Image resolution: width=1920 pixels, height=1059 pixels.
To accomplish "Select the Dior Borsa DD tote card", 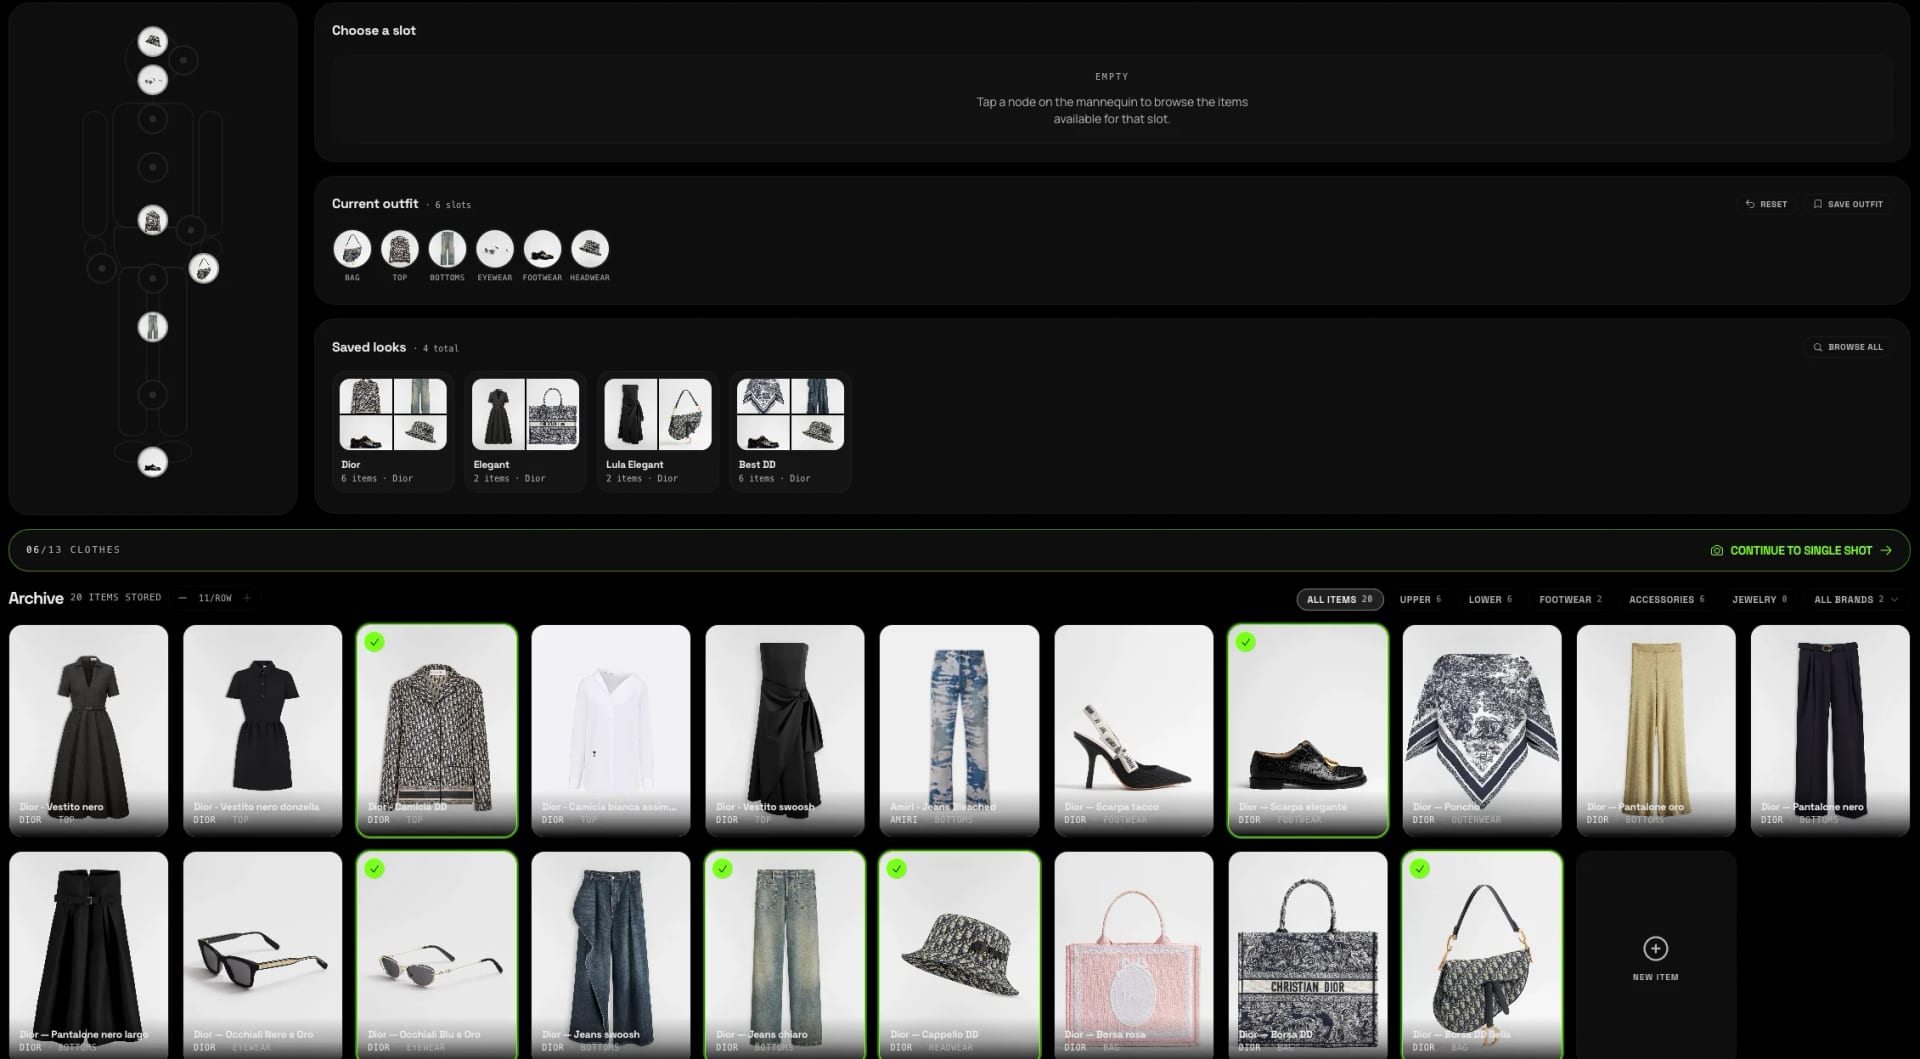I will pos(1308,955).
